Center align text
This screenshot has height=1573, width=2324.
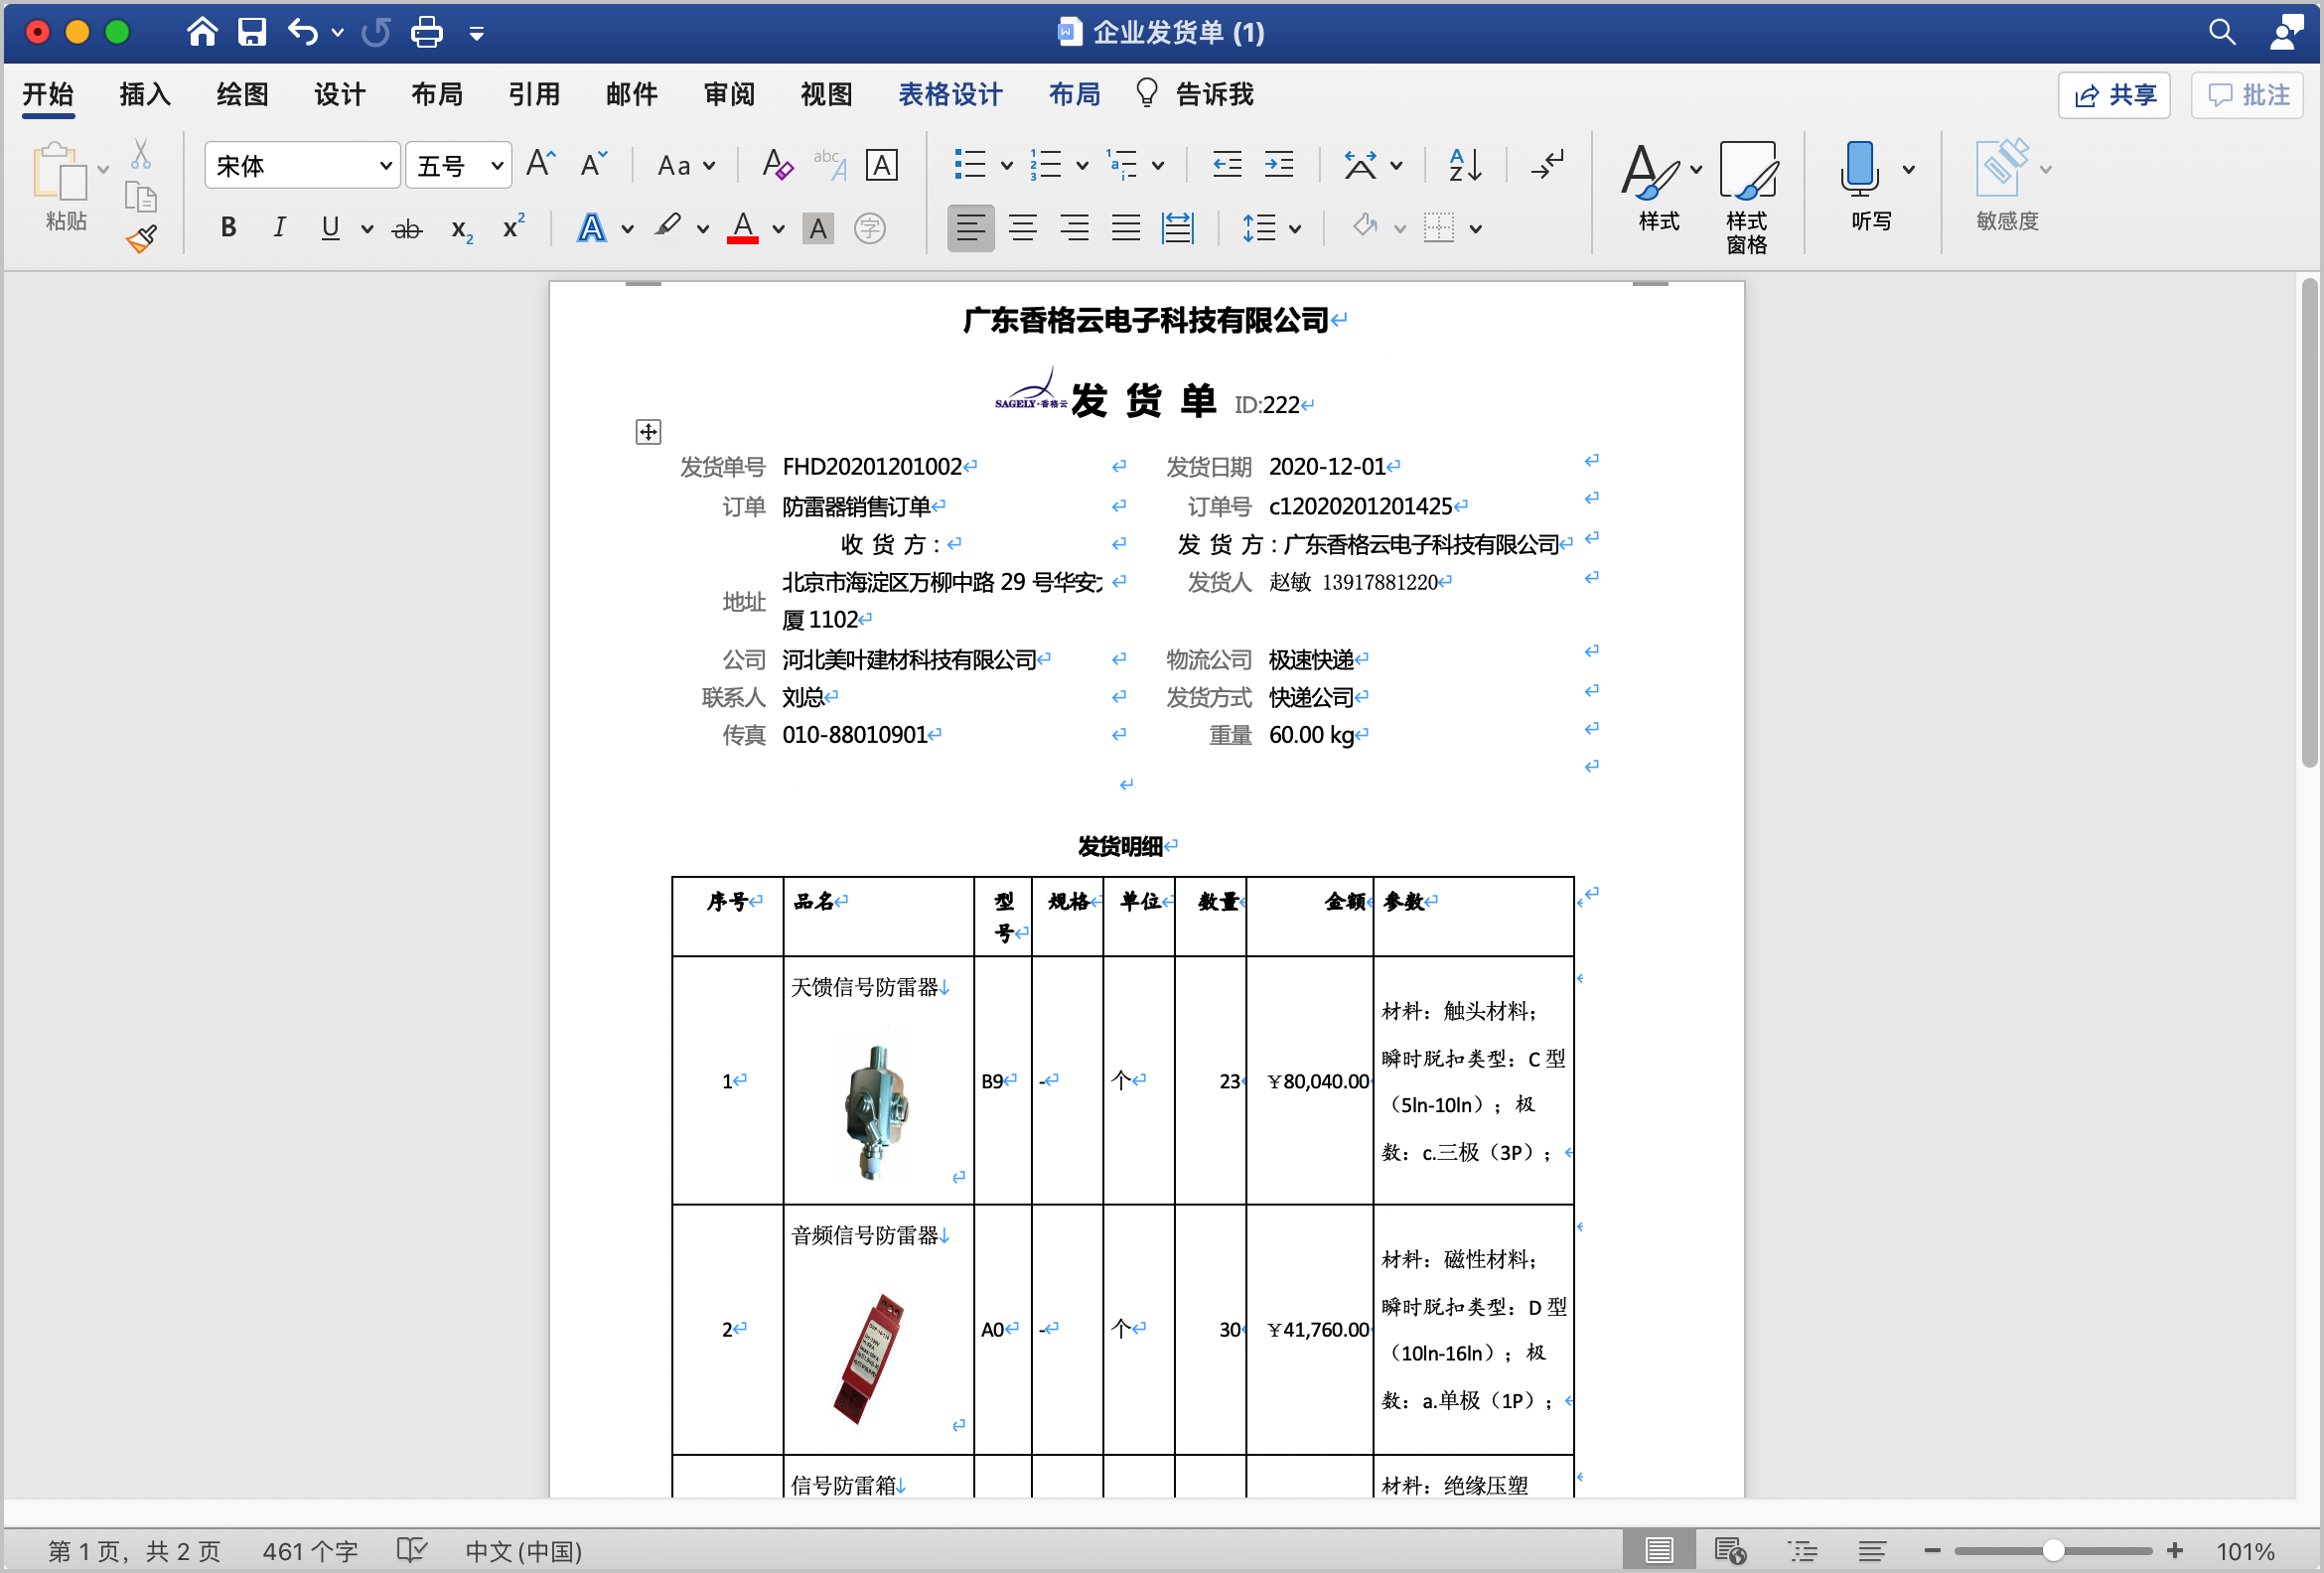[1022, 228]
